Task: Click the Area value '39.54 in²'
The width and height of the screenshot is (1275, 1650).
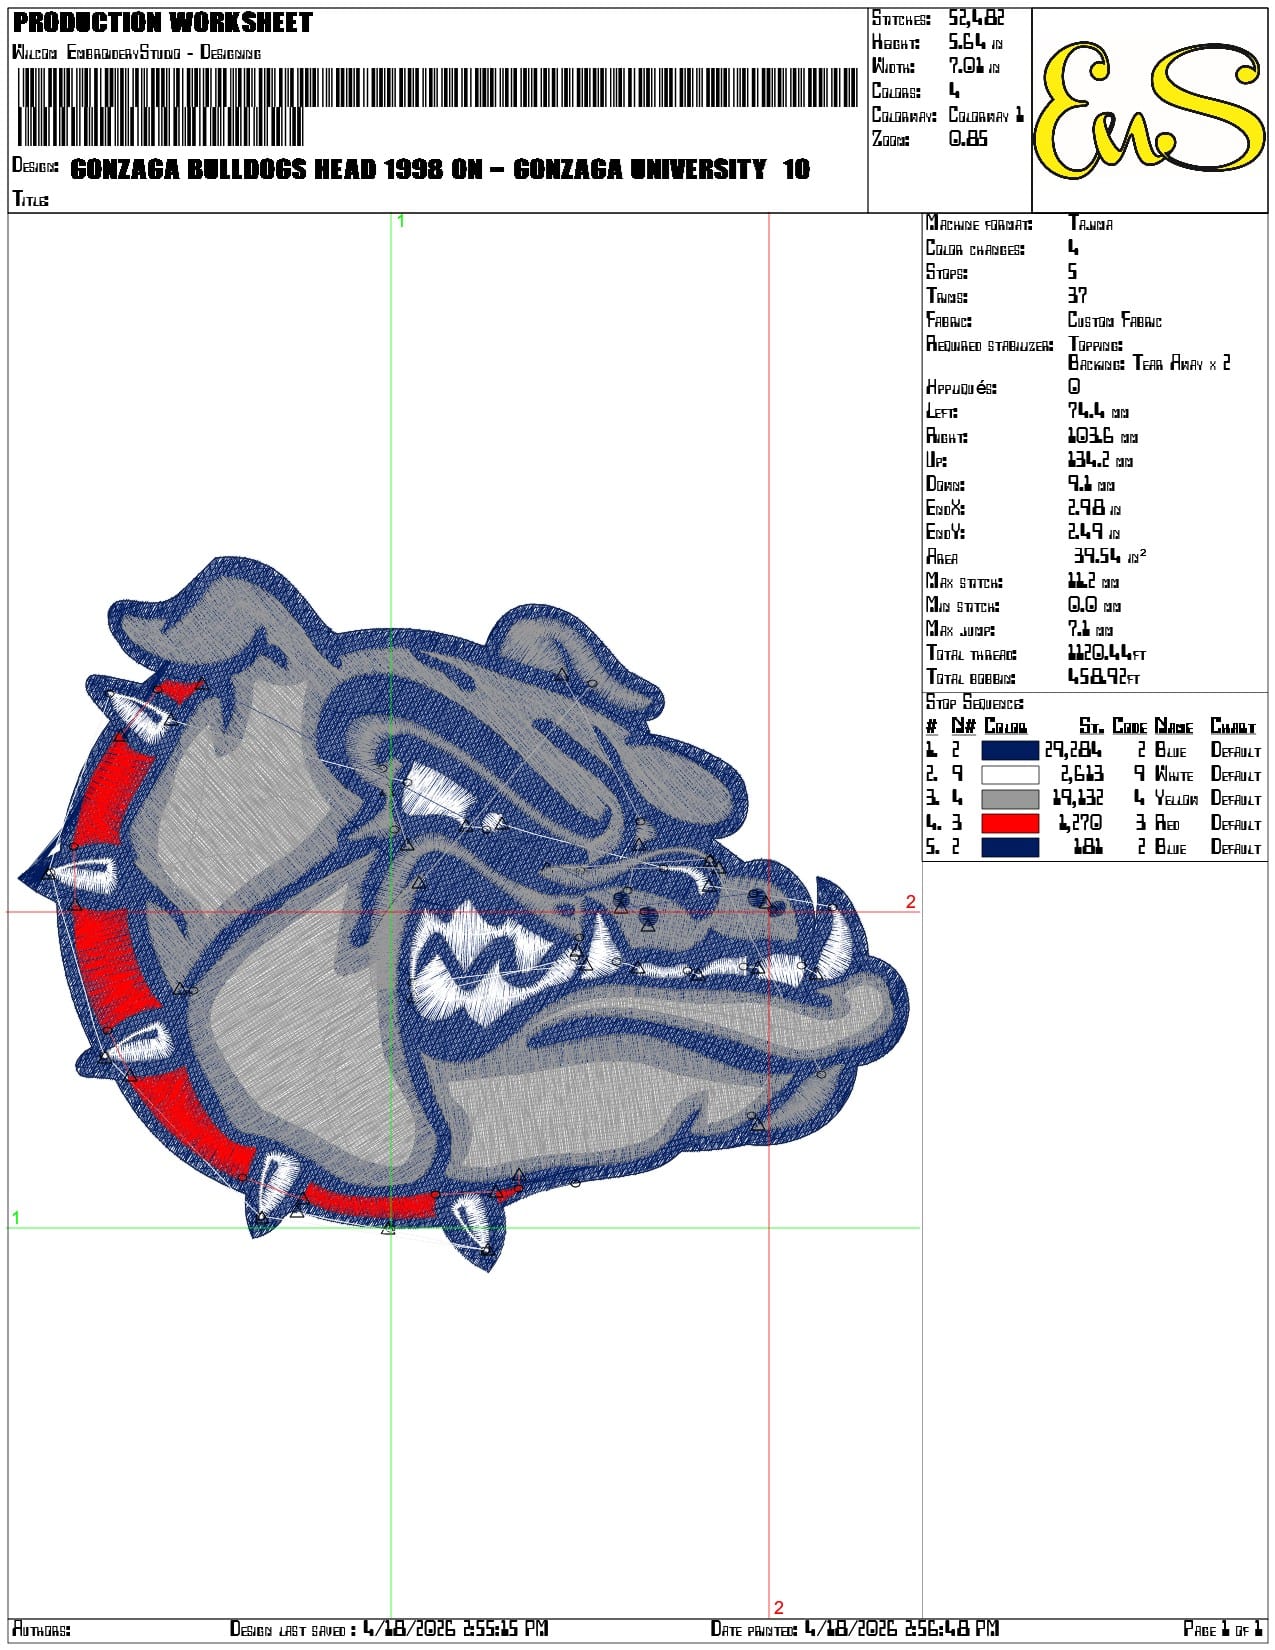Action: click(1110, 556)
